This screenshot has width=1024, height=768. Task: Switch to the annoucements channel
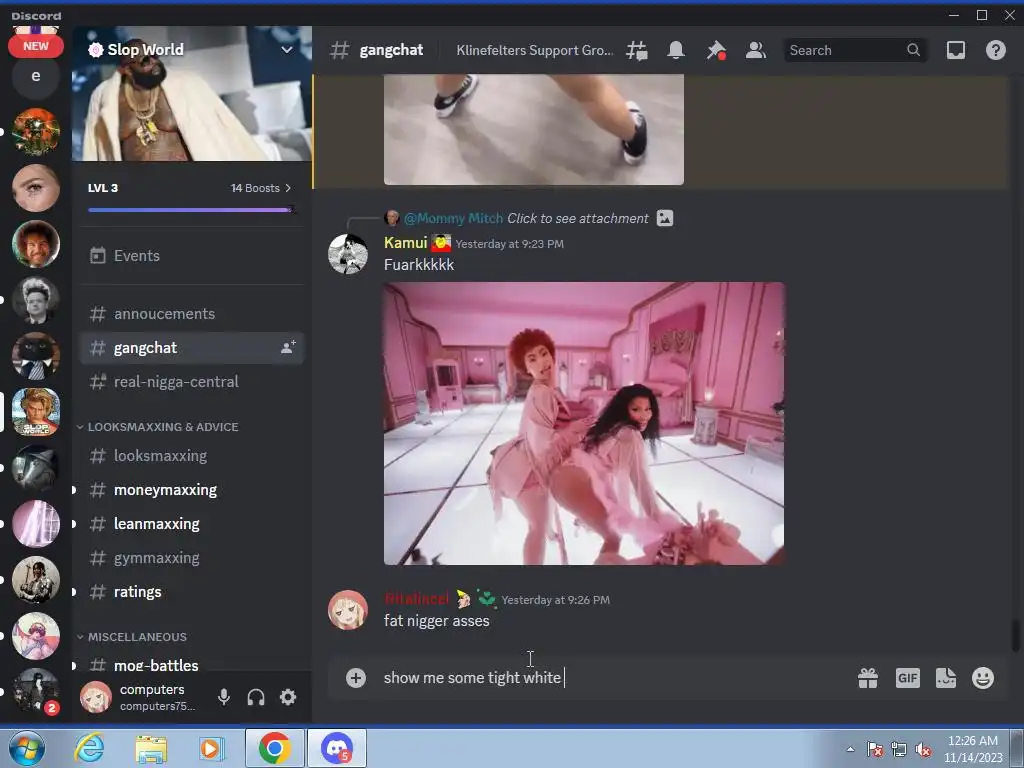(191, 313)
